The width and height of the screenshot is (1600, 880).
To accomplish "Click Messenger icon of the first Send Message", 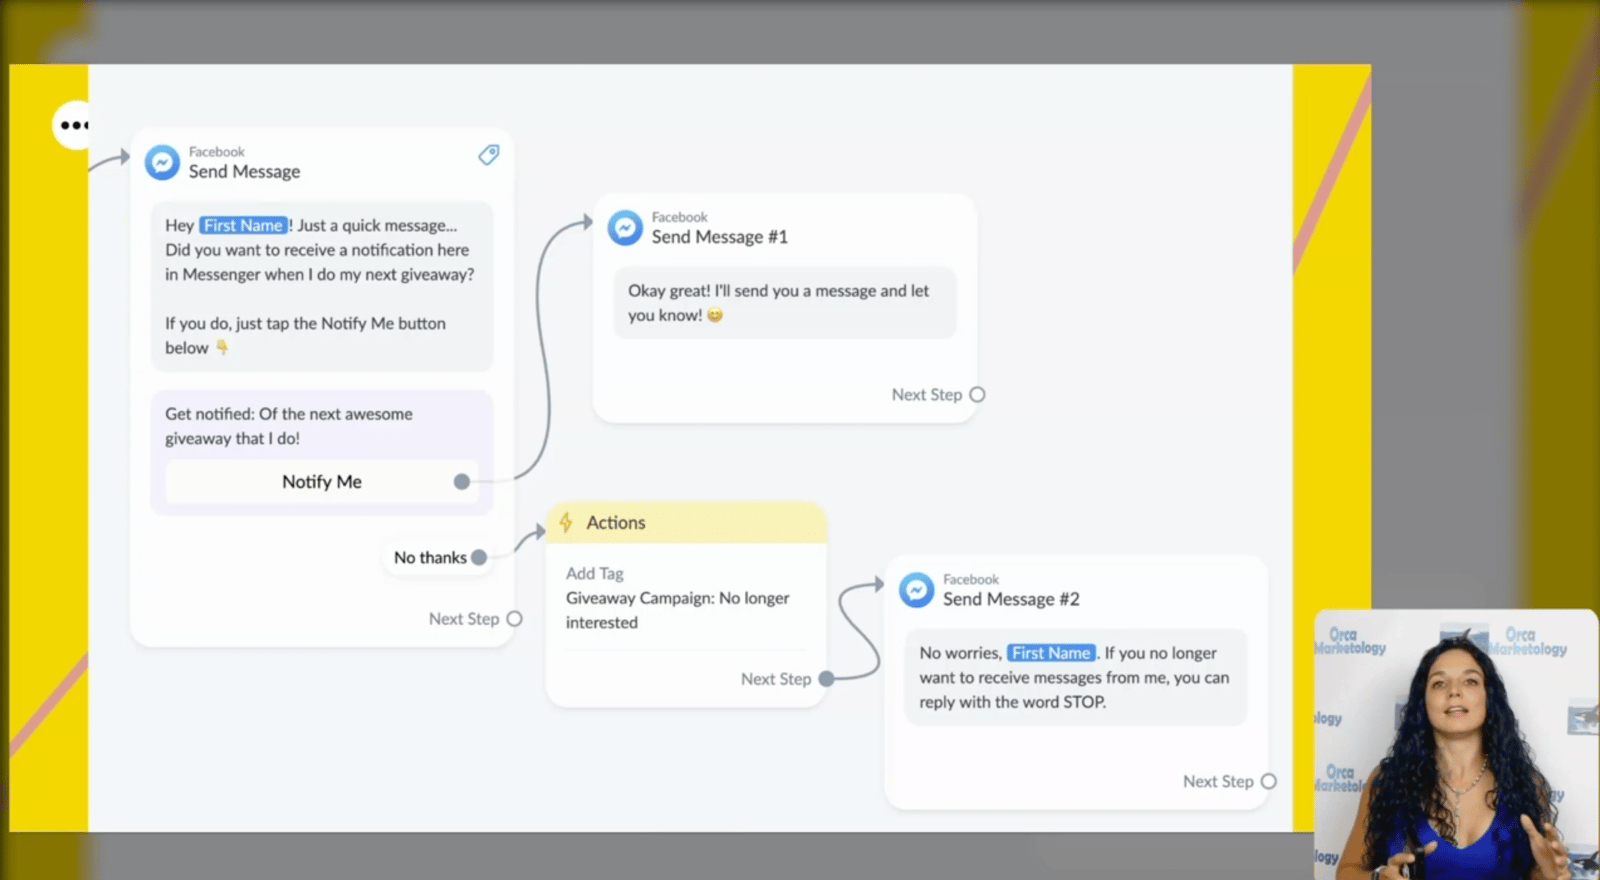I will tap(162, 162).
